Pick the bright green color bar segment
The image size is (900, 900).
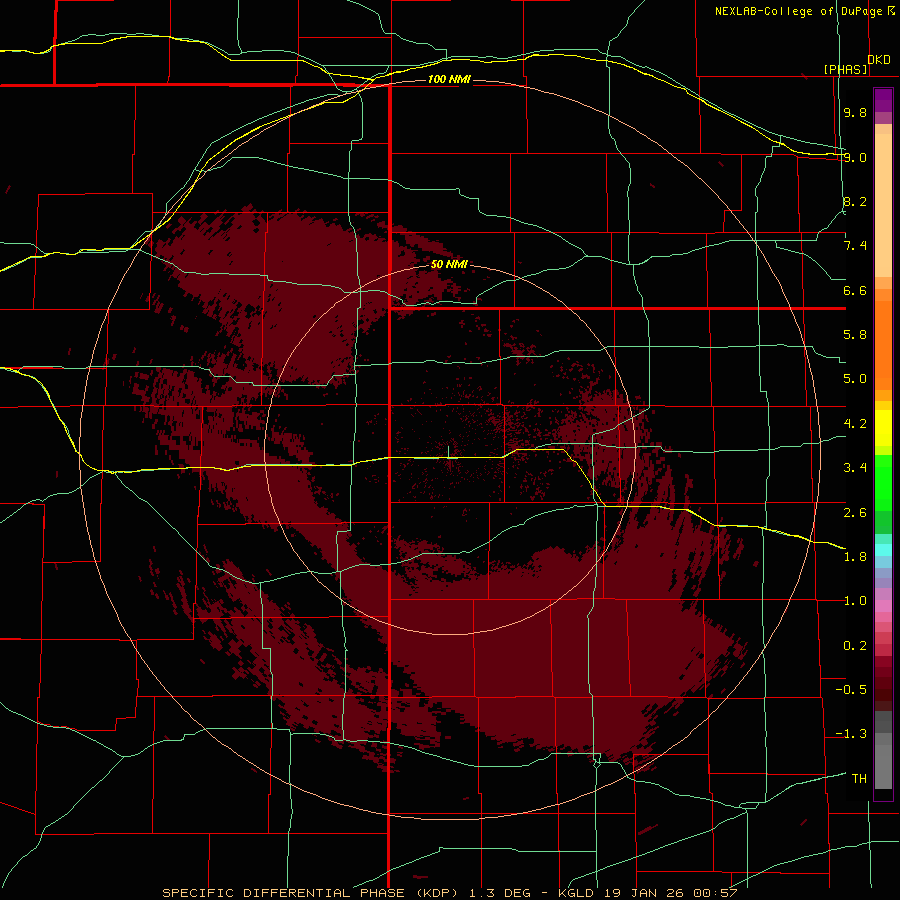point(883,483)
